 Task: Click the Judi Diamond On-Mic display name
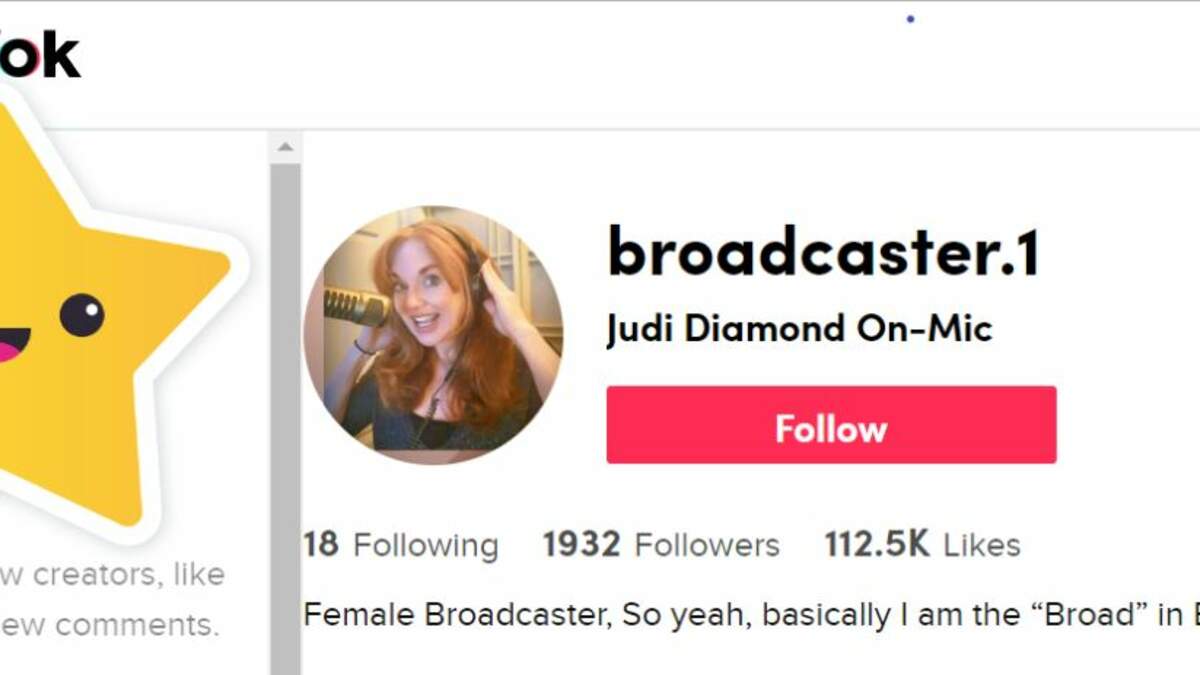(799, 329)
